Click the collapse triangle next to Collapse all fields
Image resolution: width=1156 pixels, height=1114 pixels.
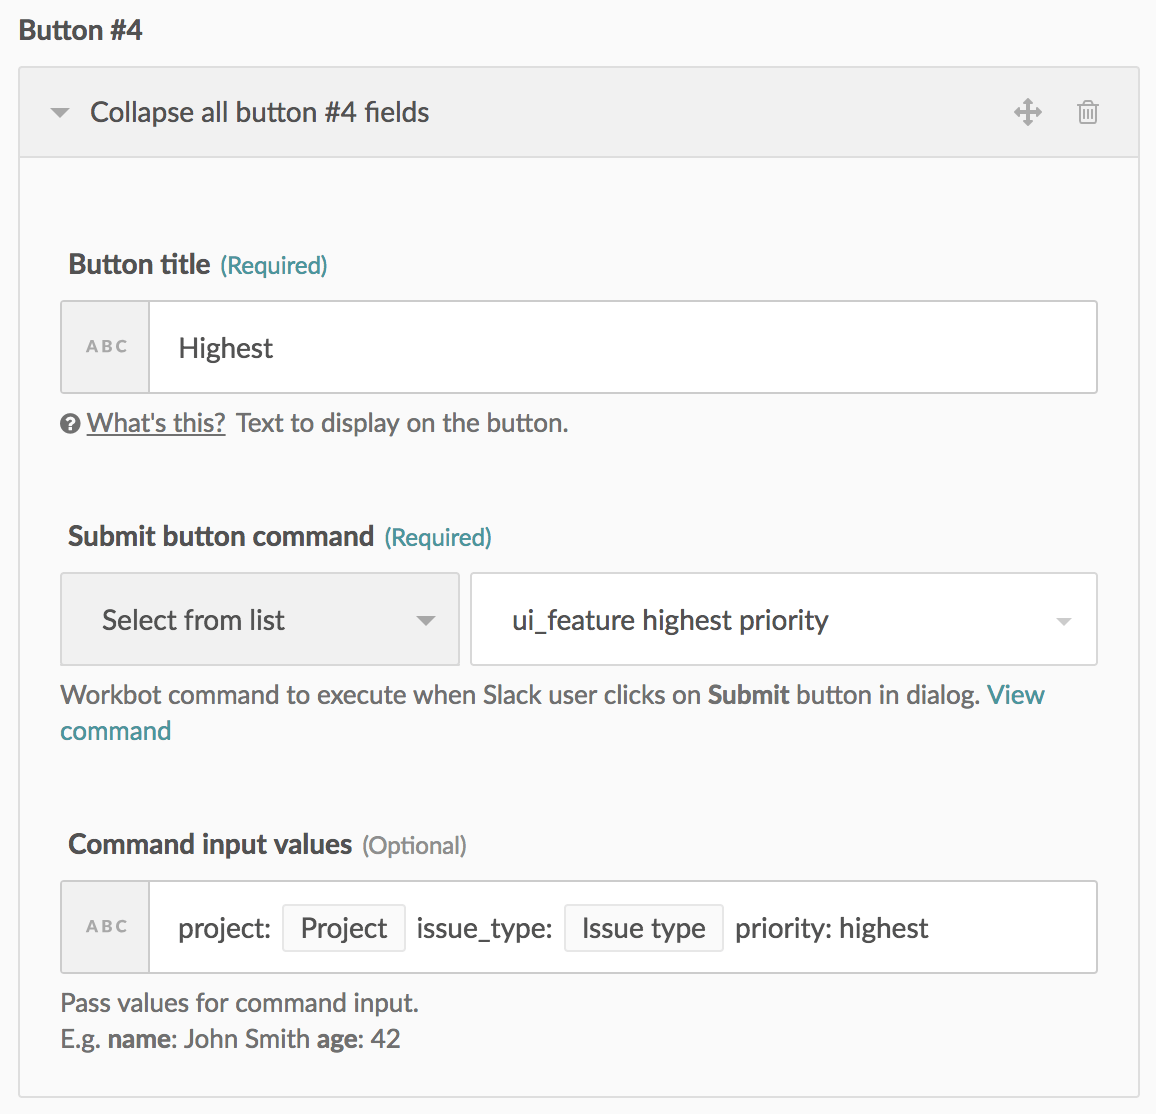coord(59,112)
